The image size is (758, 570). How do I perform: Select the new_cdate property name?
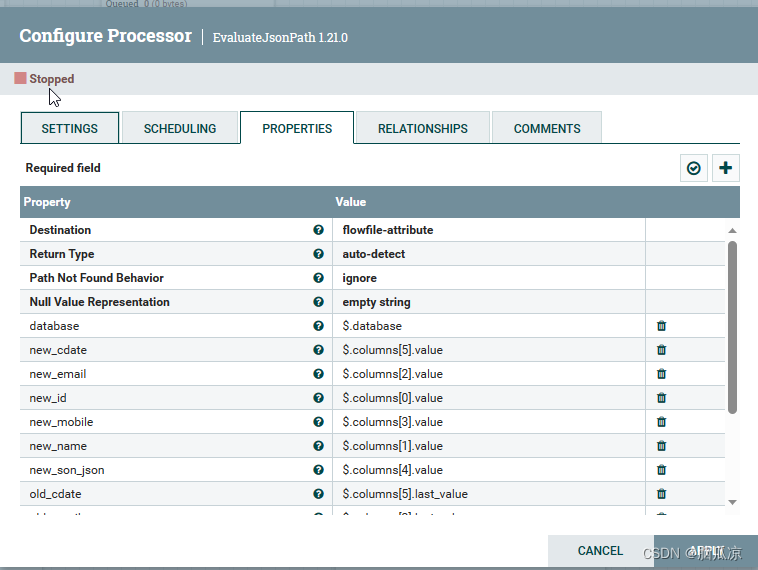(x=58, y=350)
